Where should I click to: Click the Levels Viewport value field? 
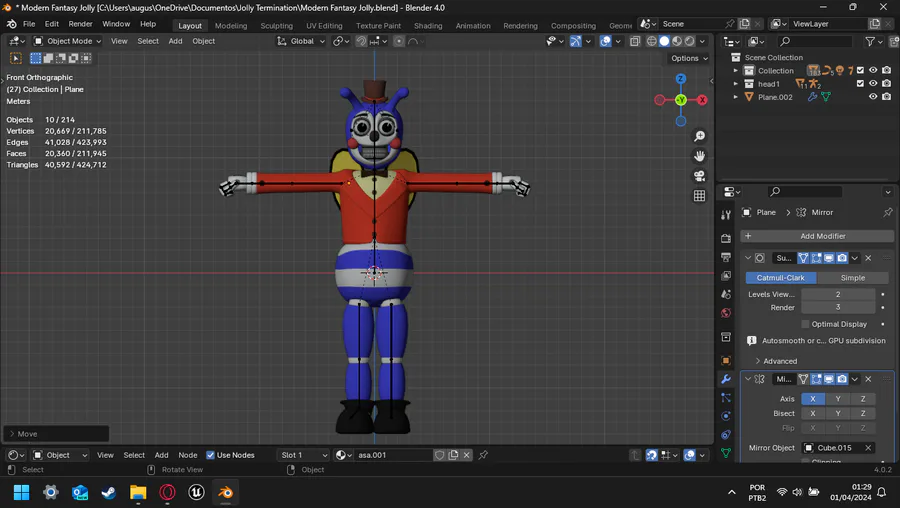click(837, 294)
